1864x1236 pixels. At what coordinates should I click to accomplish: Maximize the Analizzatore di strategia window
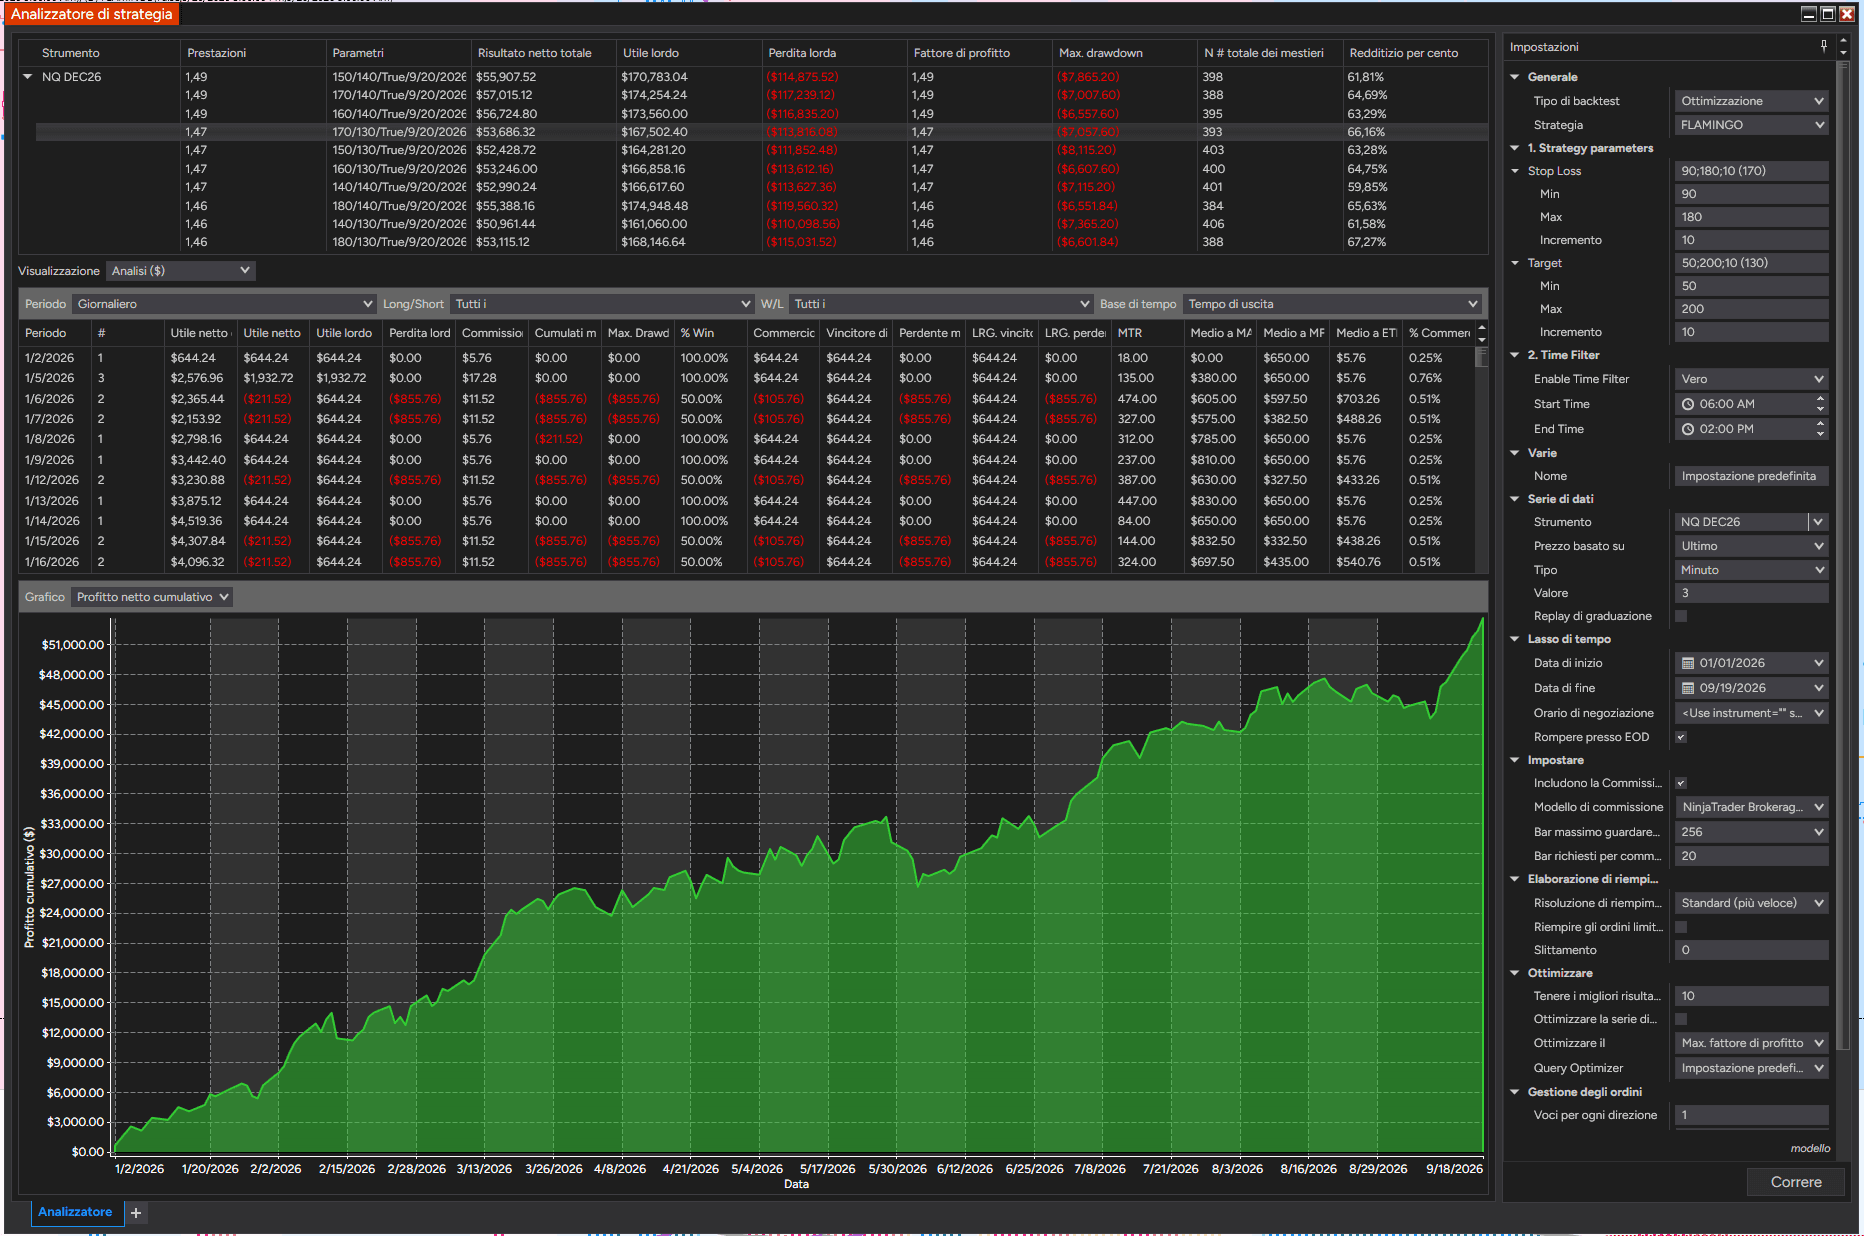1828,14
